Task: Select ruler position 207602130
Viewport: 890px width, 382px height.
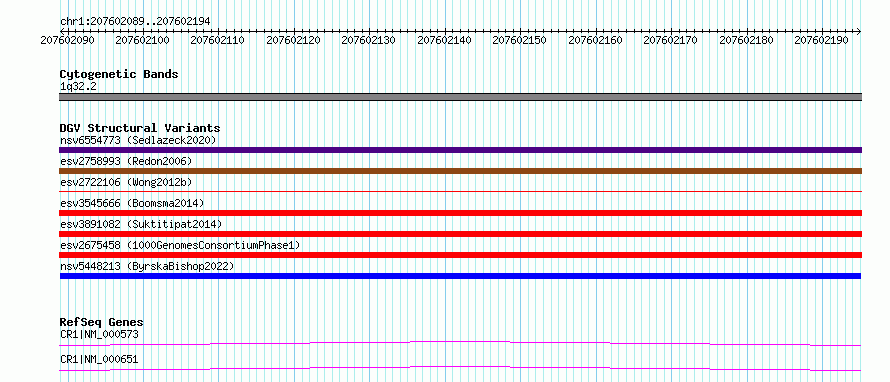Action: [x=369, y=40]
